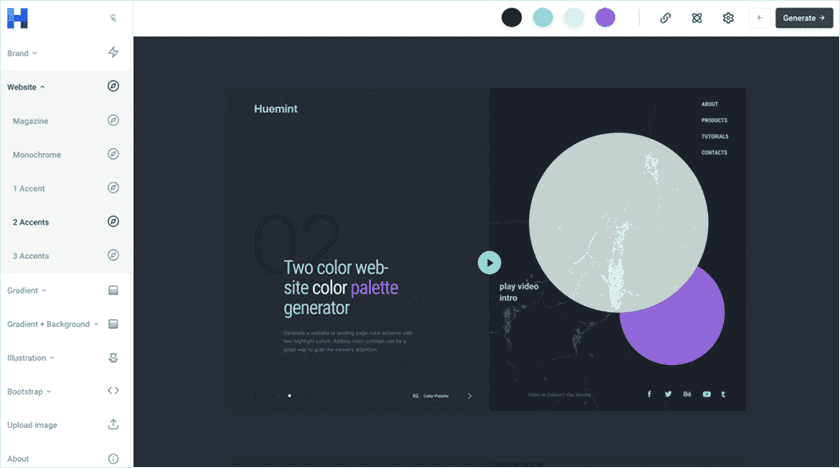Select the purple color swatch
Image resolution: width=840 pixels, height=468 pixels.
(x=605, y=18)
